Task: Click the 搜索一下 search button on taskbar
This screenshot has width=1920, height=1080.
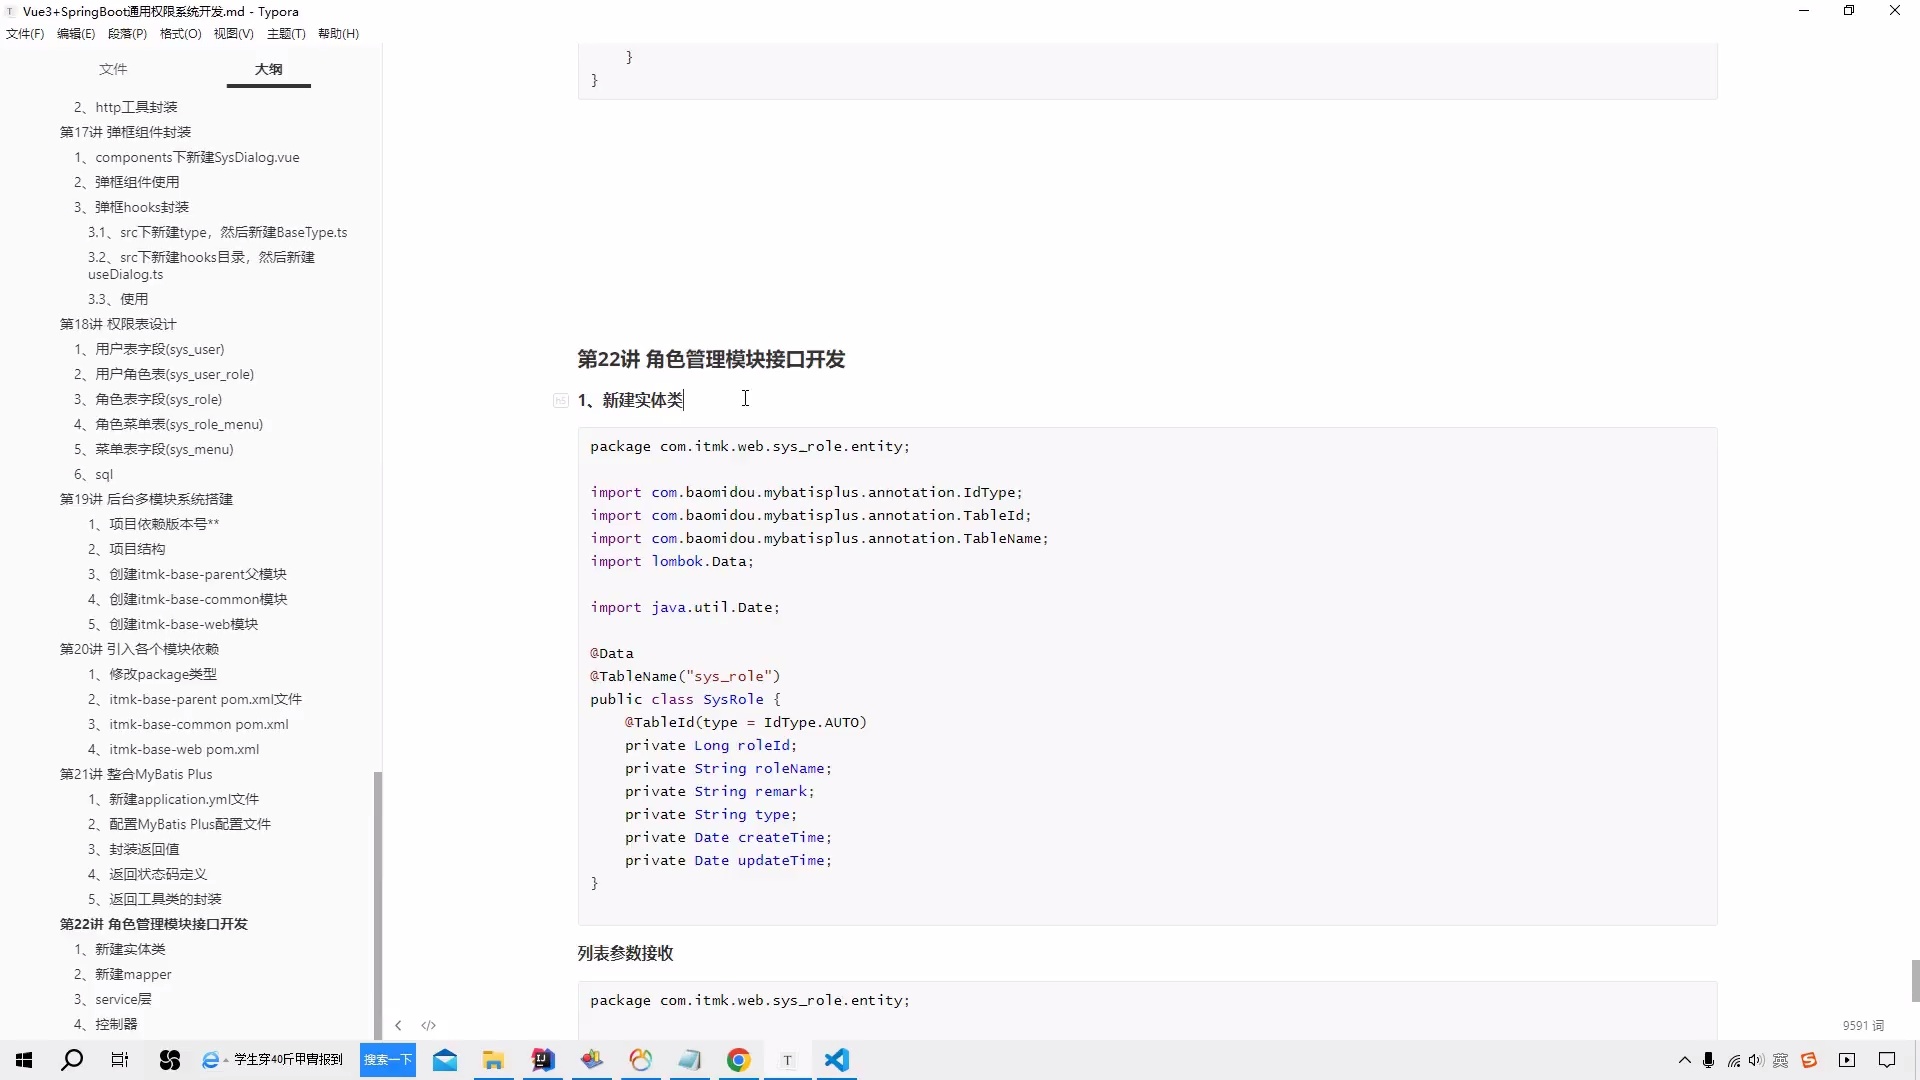Action: pos(387,1061)
